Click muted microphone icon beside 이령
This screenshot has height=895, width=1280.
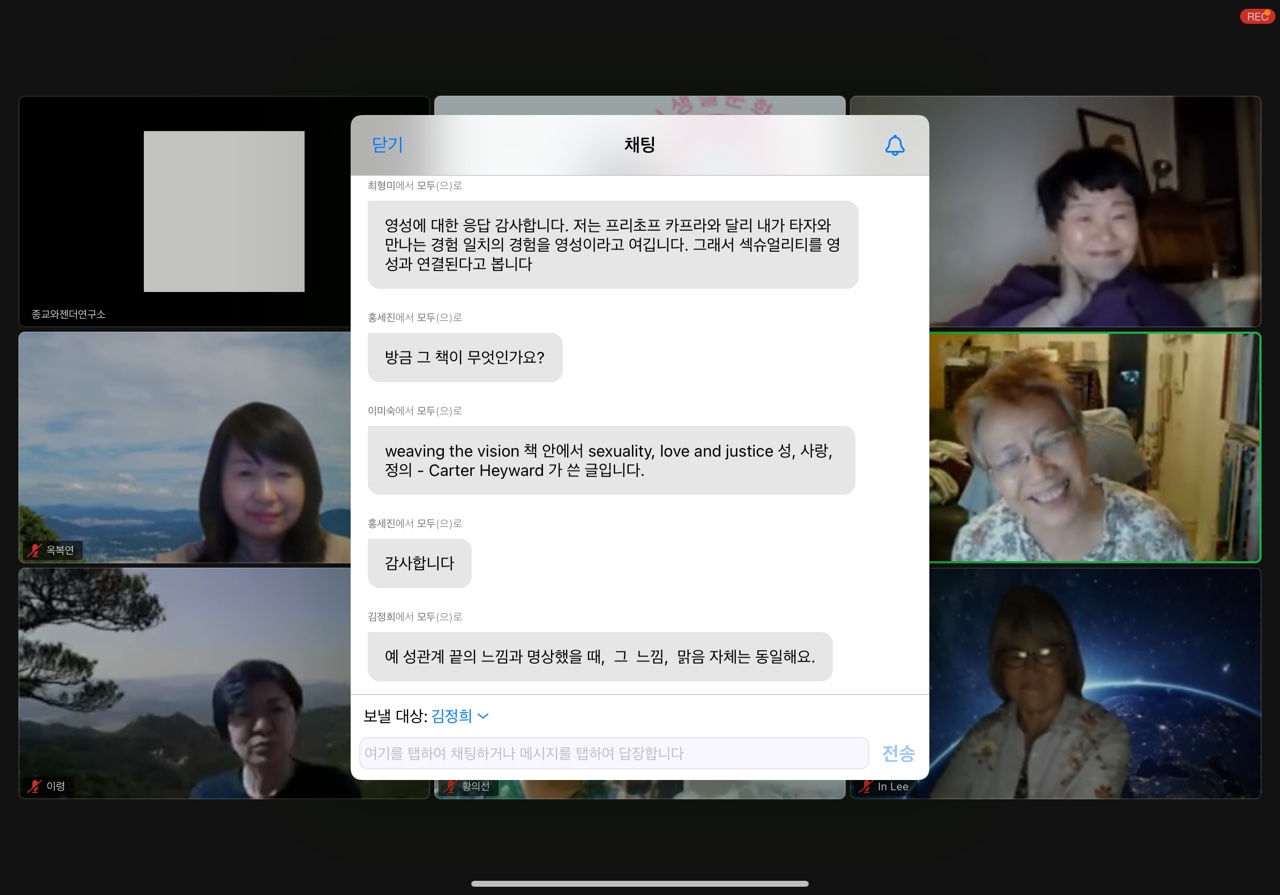[35, 786]
